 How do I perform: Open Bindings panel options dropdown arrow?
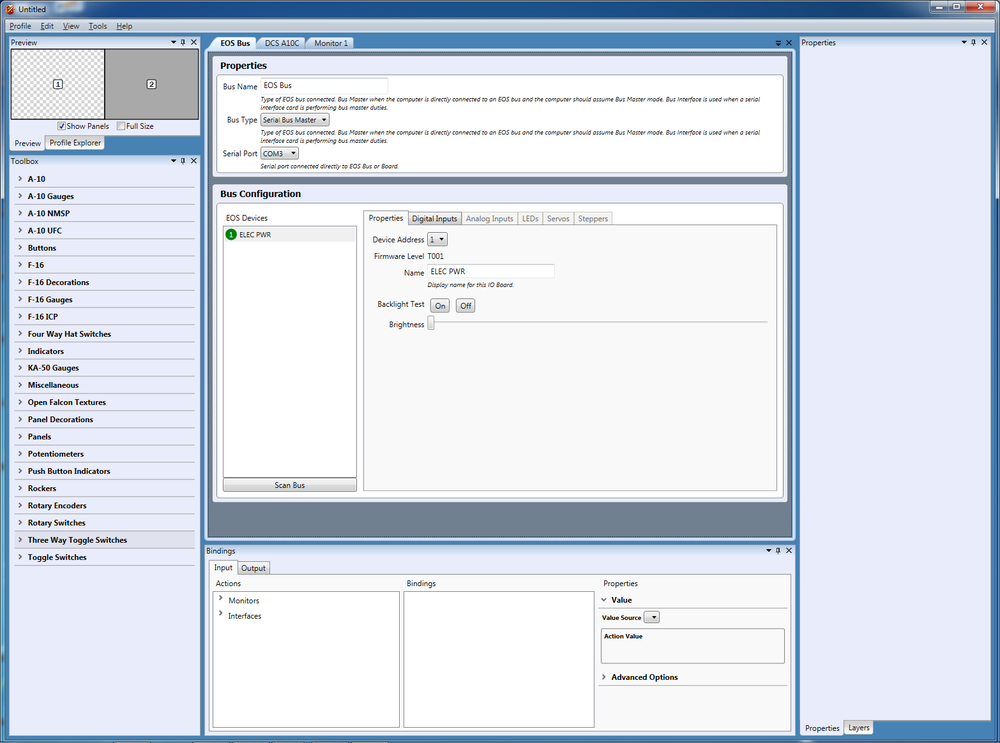coord(768,550)
